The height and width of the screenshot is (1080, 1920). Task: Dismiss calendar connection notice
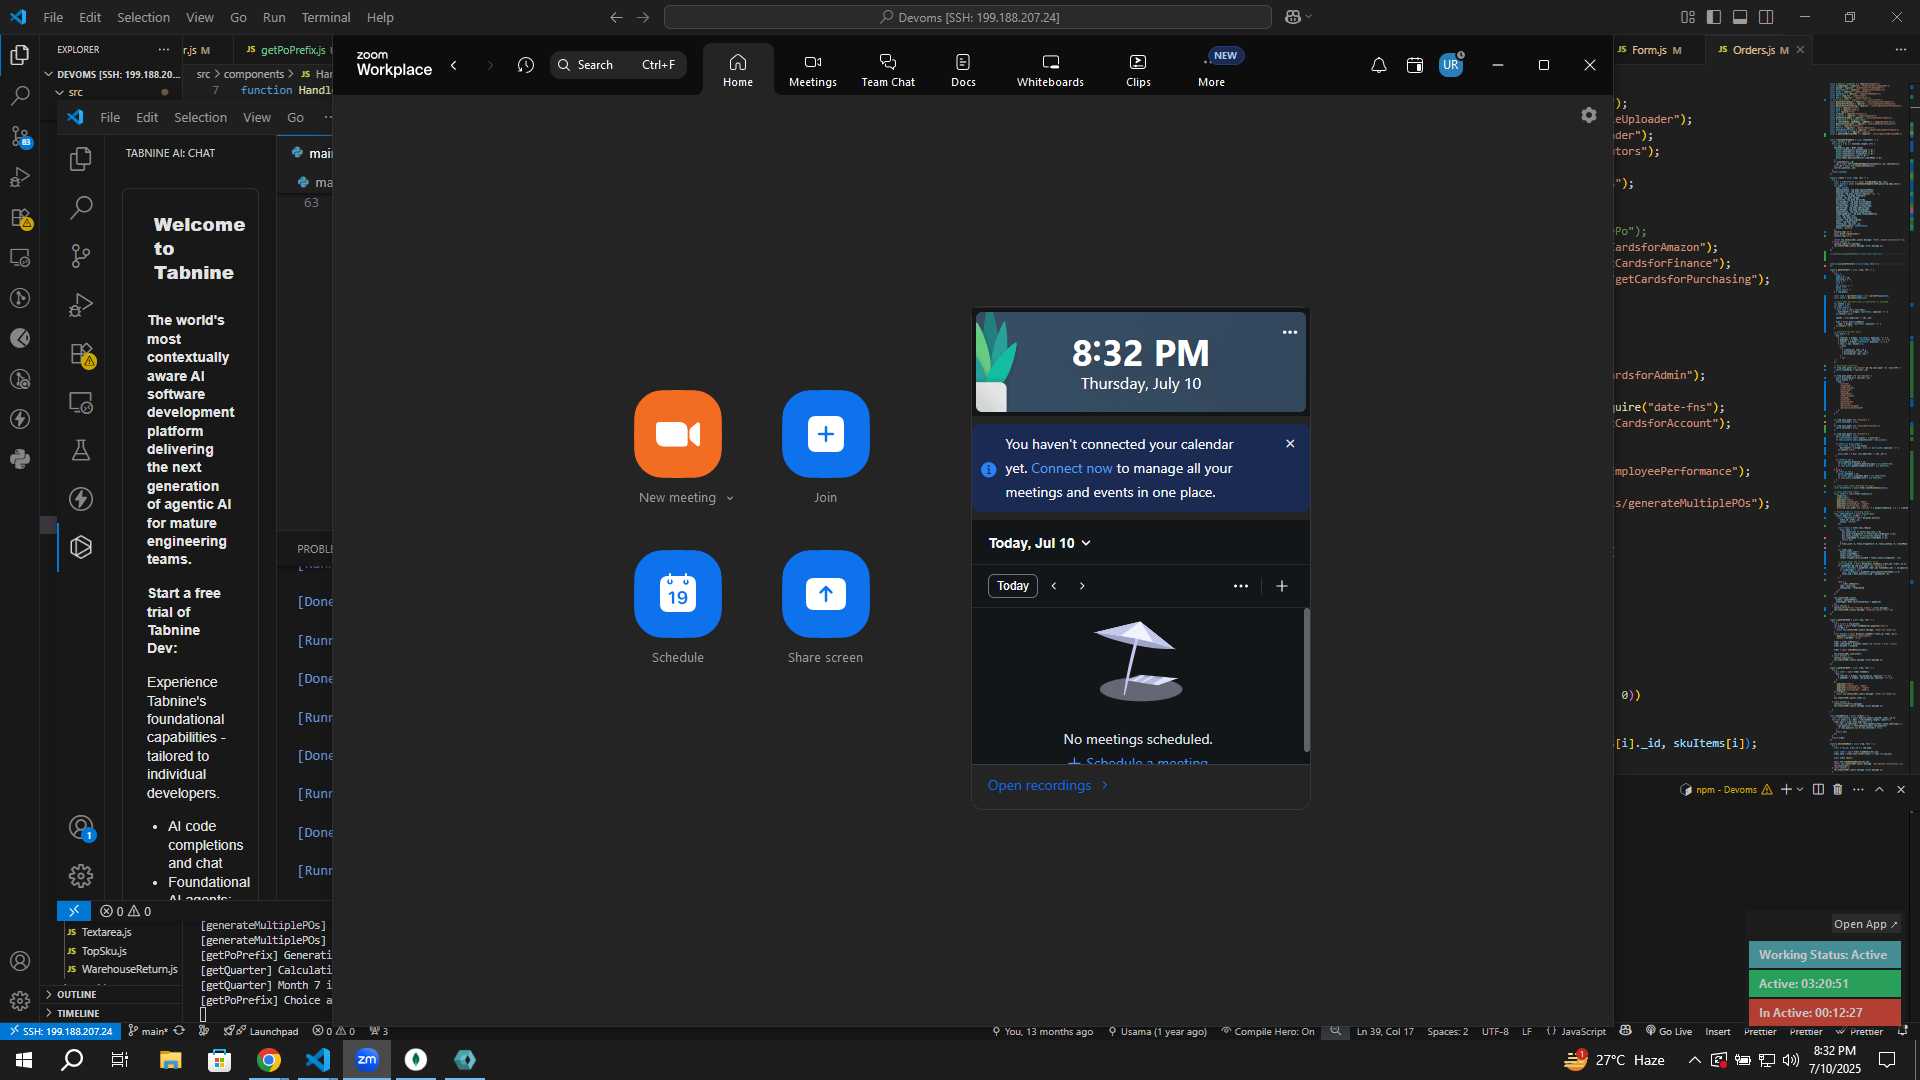(1290, 444)
